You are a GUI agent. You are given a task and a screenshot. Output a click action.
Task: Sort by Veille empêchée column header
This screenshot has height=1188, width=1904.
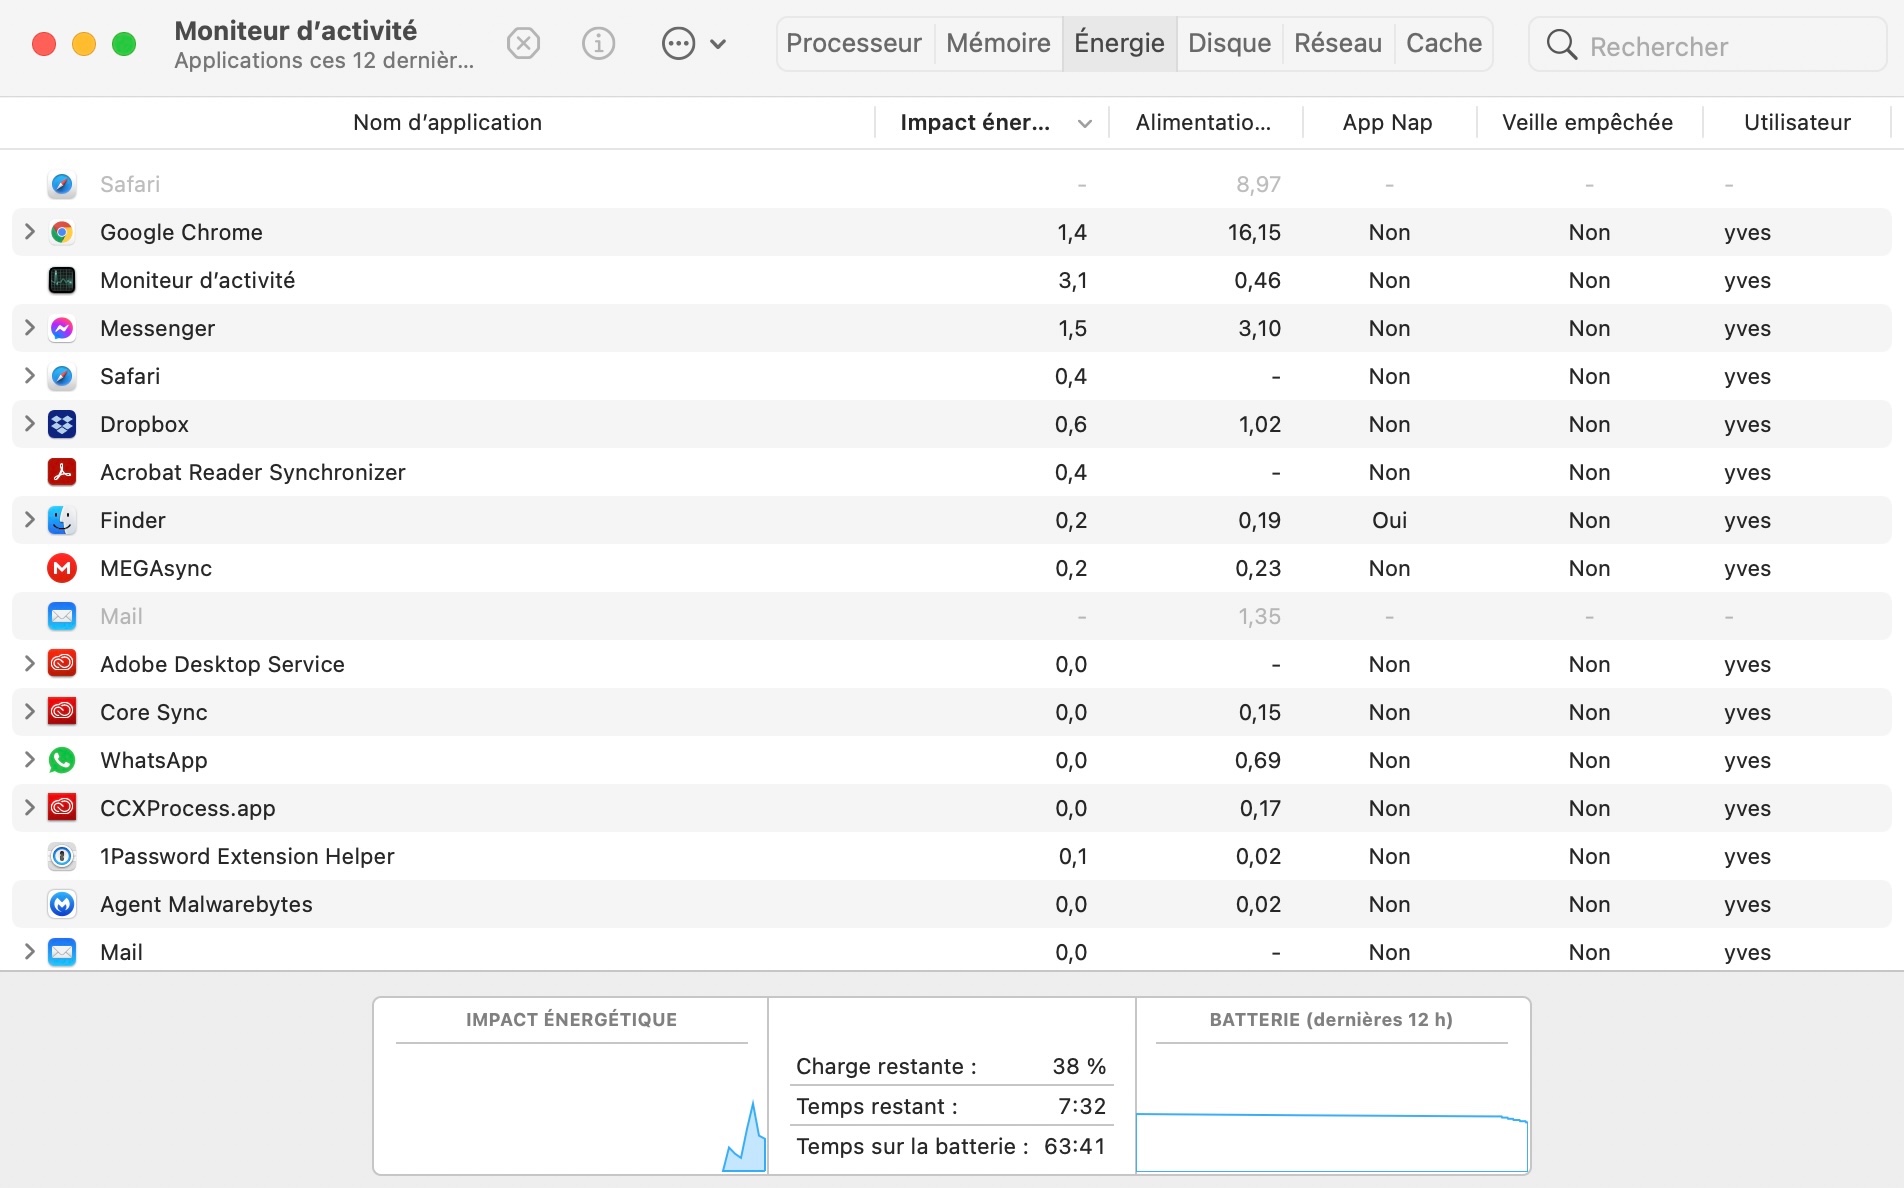(1587, 122)
